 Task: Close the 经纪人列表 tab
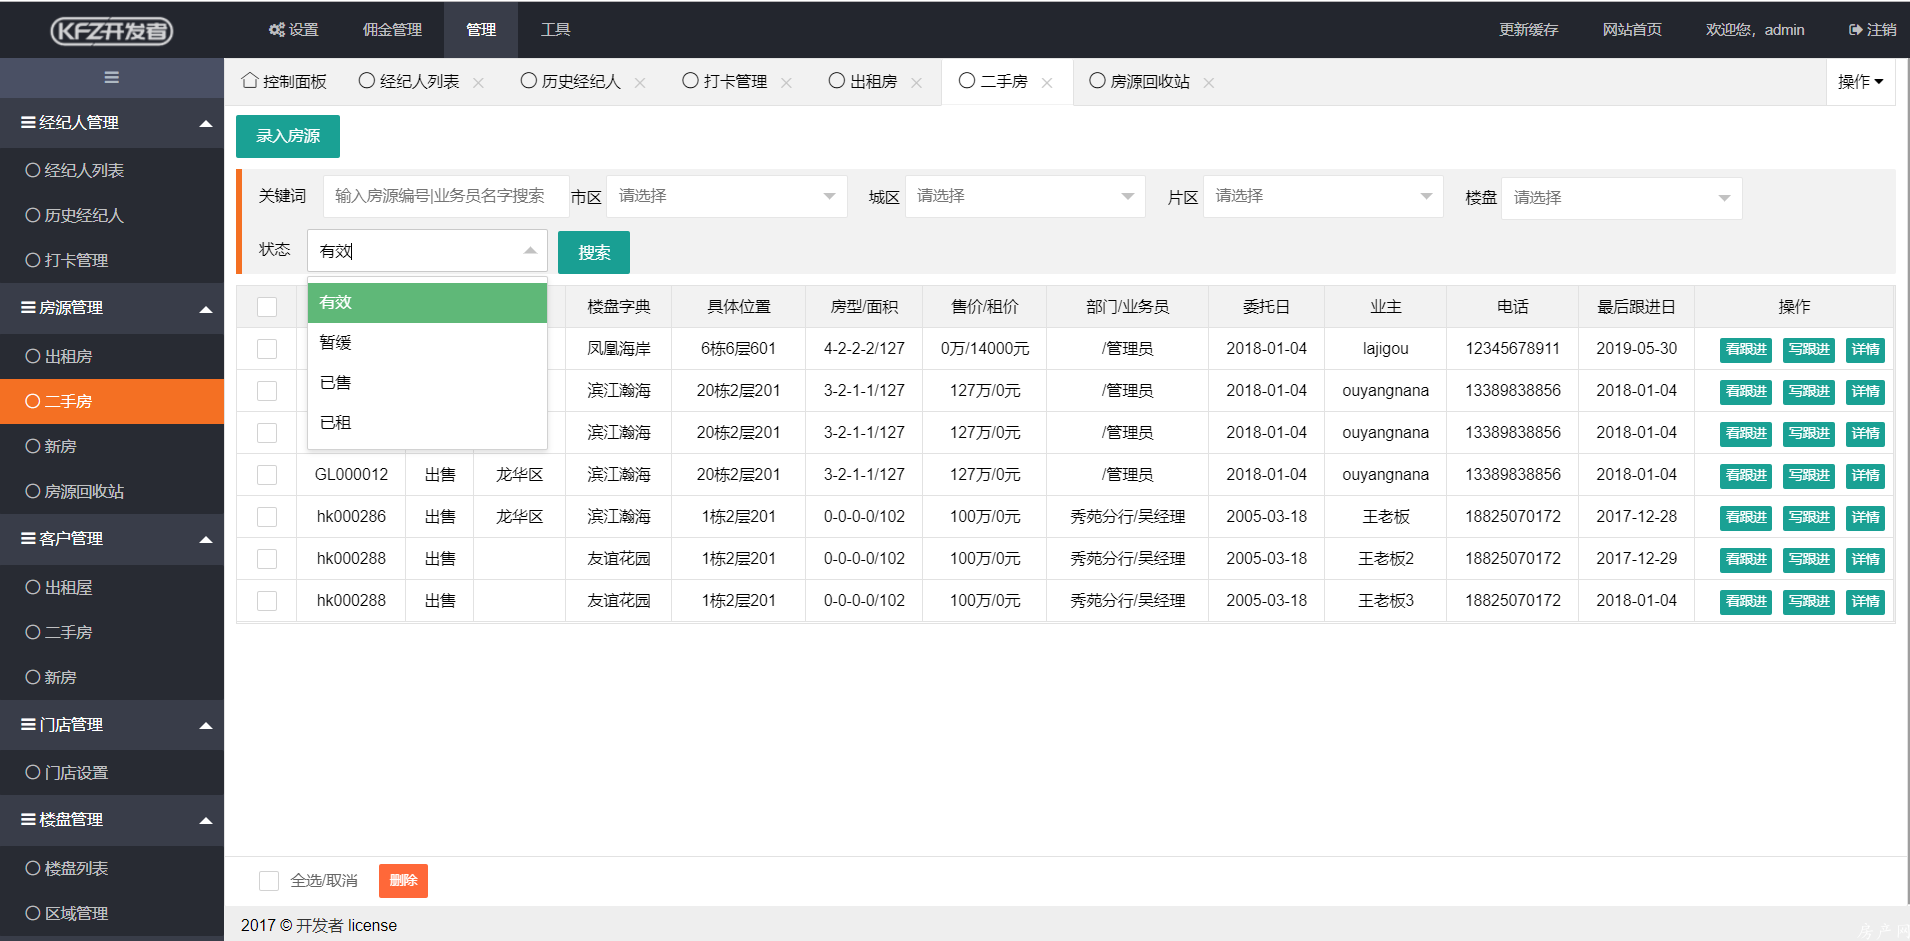coord(479,83)
